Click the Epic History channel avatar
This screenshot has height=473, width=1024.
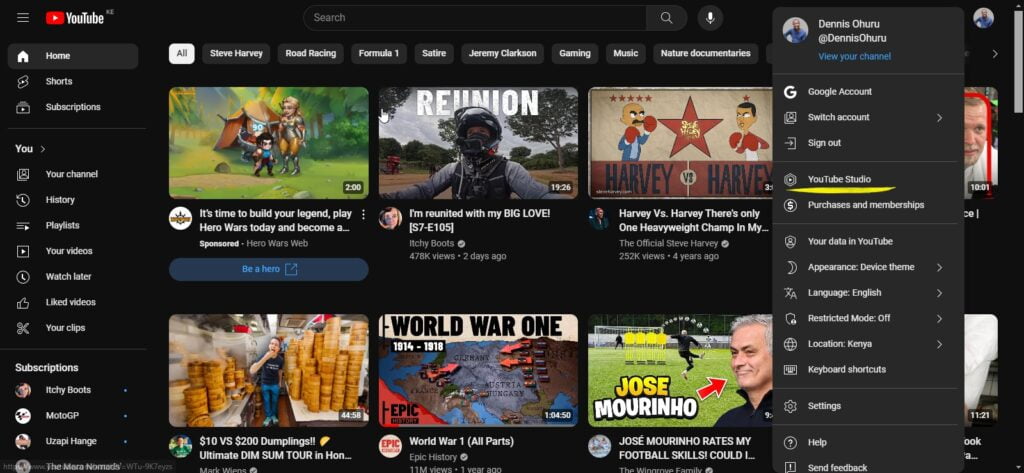pos(390,446)
